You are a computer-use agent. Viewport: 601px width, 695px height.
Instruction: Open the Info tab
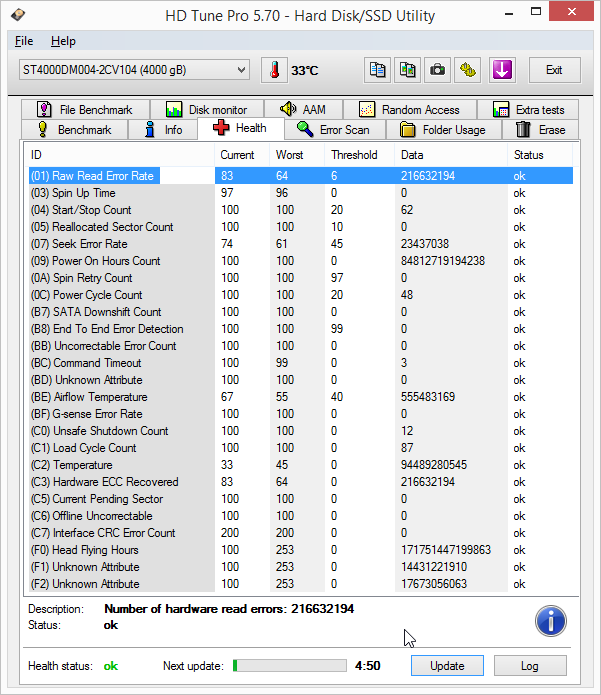(x=163, y=130)
